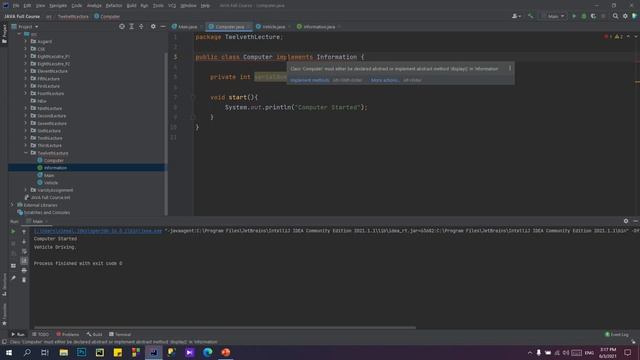Click the error count indicator in editor
Viewport: 640px width, 360px height.
coord(607,37)
